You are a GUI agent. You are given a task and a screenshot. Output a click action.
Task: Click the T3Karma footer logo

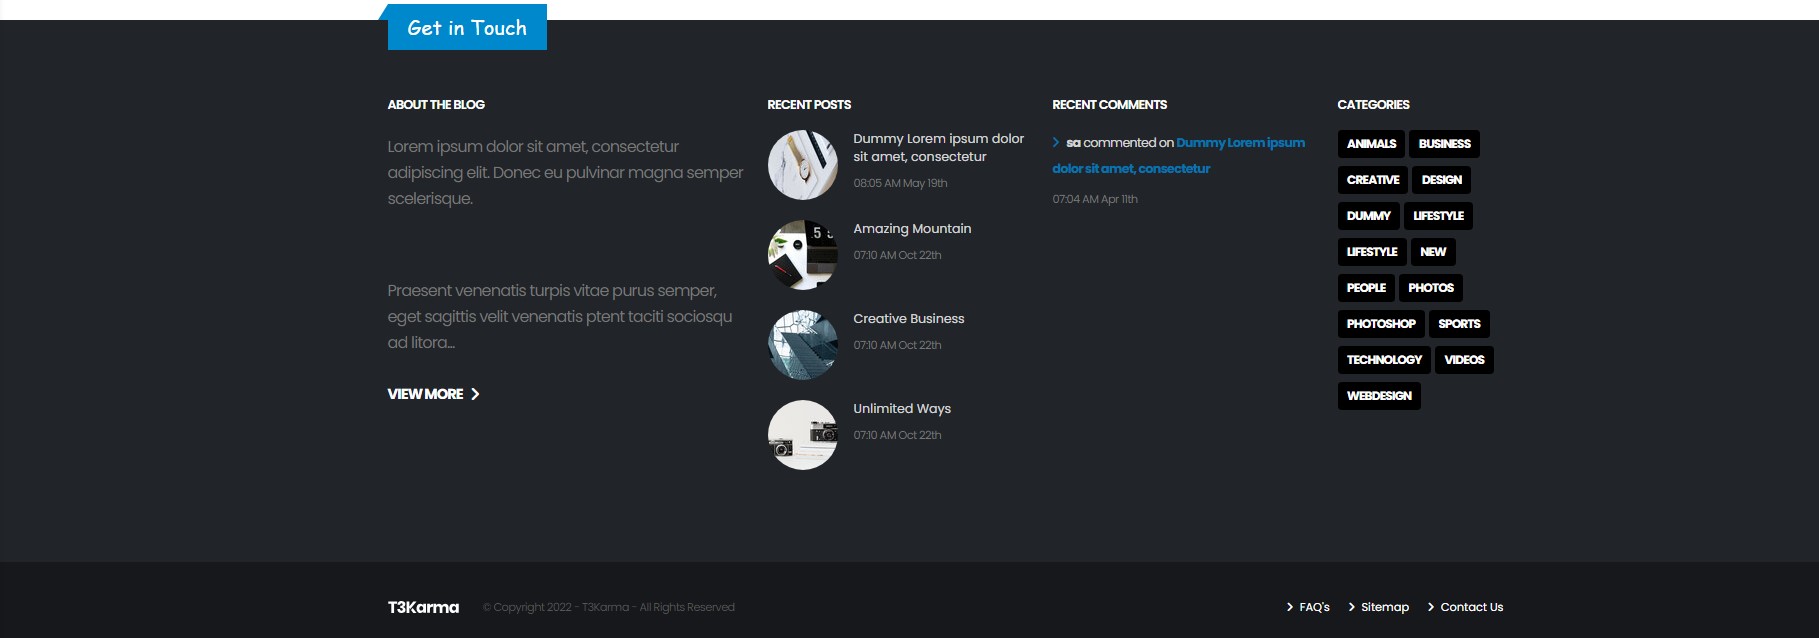(x=423, y=607)
